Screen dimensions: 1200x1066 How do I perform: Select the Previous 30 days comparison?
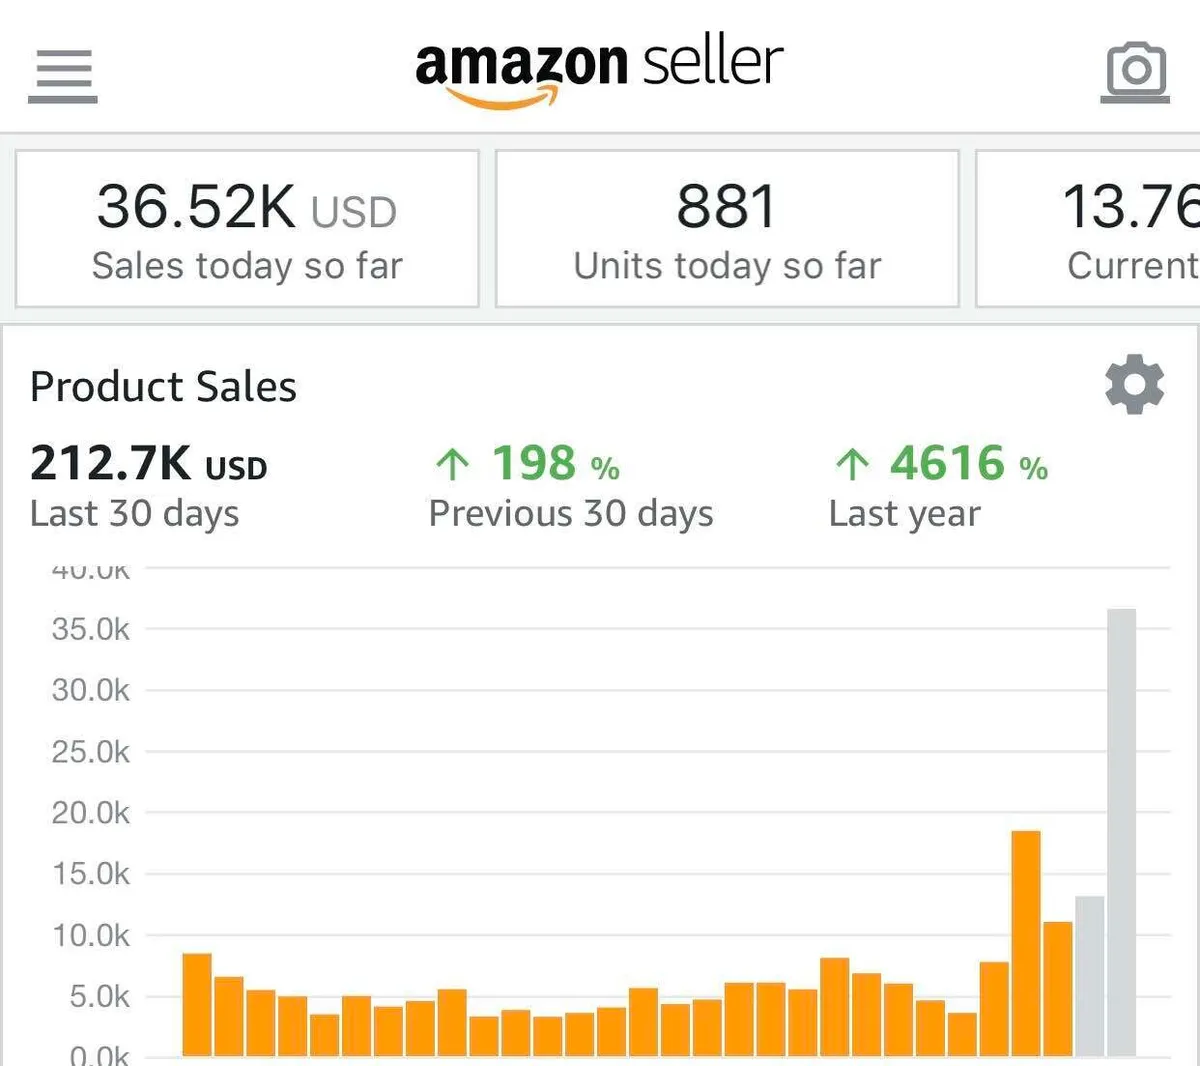pos(570,485)
